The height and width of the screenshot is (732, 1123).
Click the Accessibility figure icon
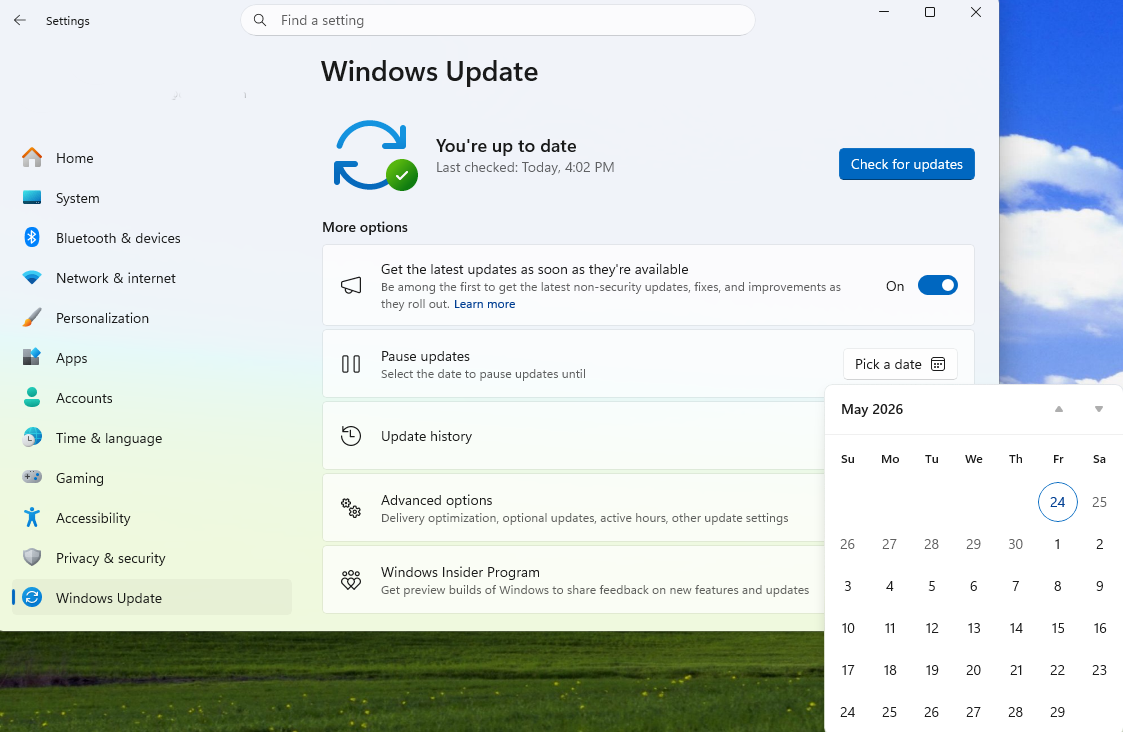pos(32,518)
